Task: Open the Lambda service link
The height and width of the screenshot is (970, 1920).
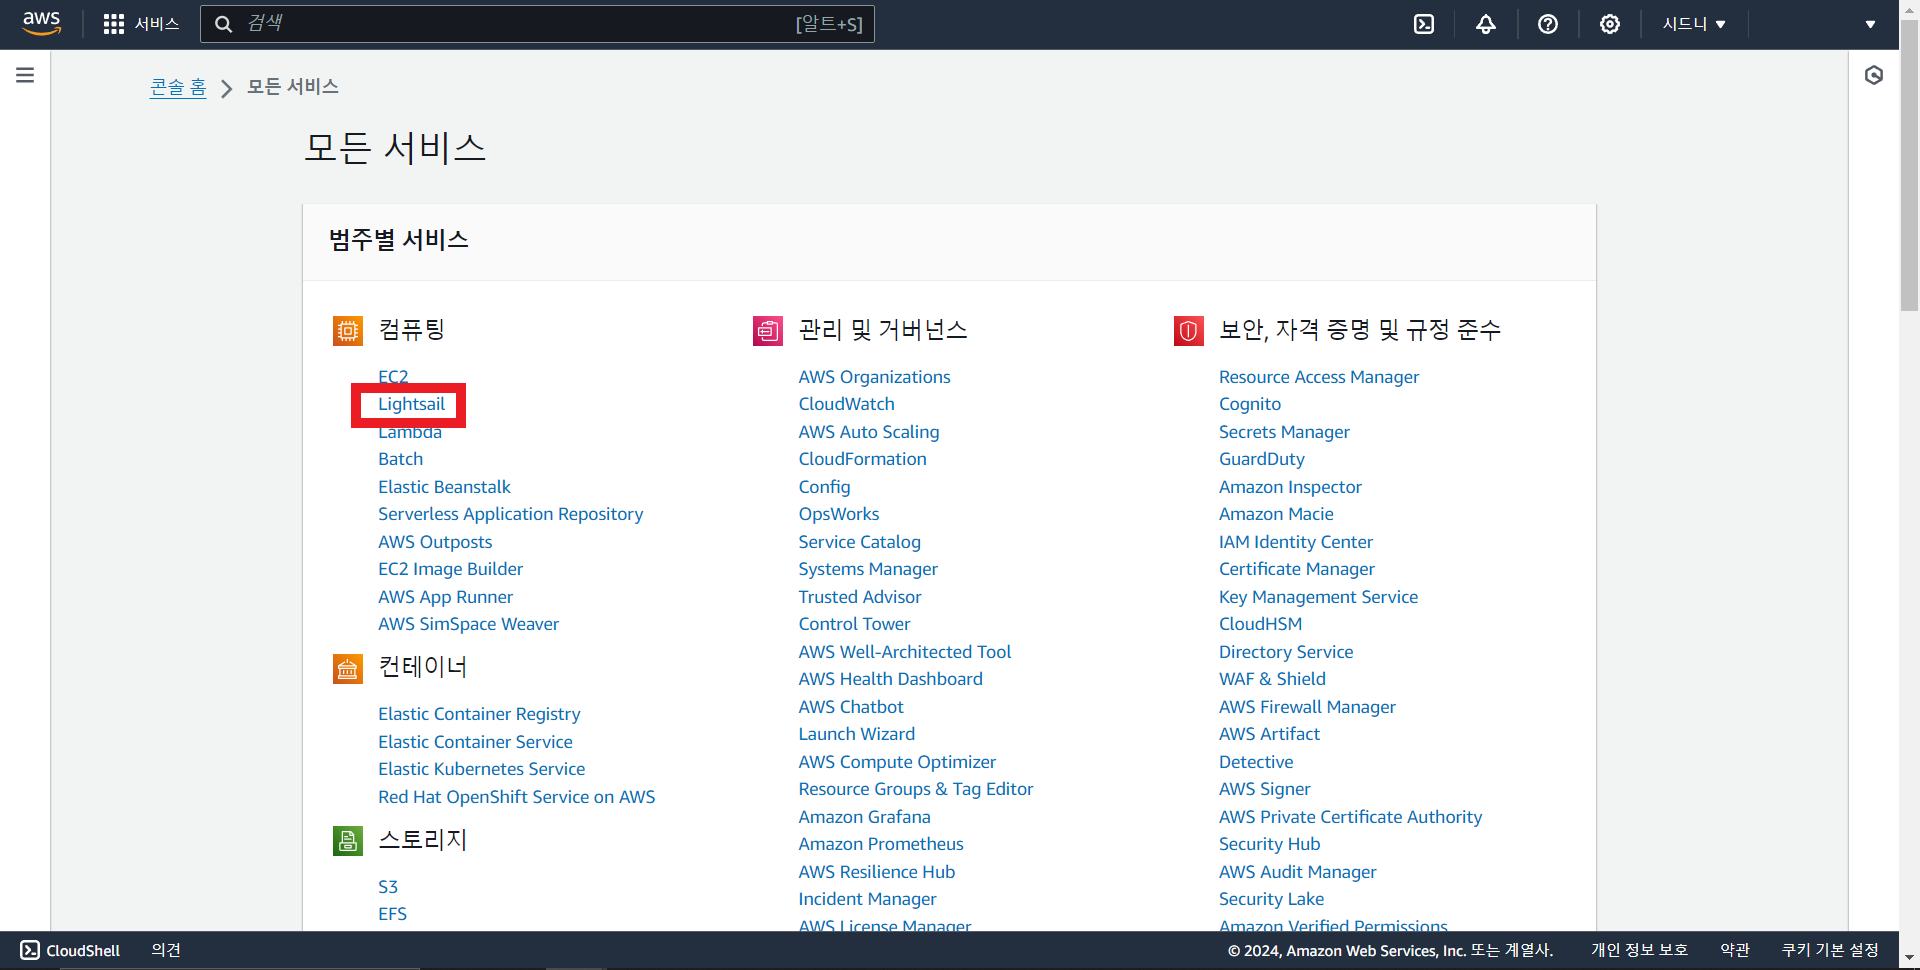Action: click(x=410, y=432)
